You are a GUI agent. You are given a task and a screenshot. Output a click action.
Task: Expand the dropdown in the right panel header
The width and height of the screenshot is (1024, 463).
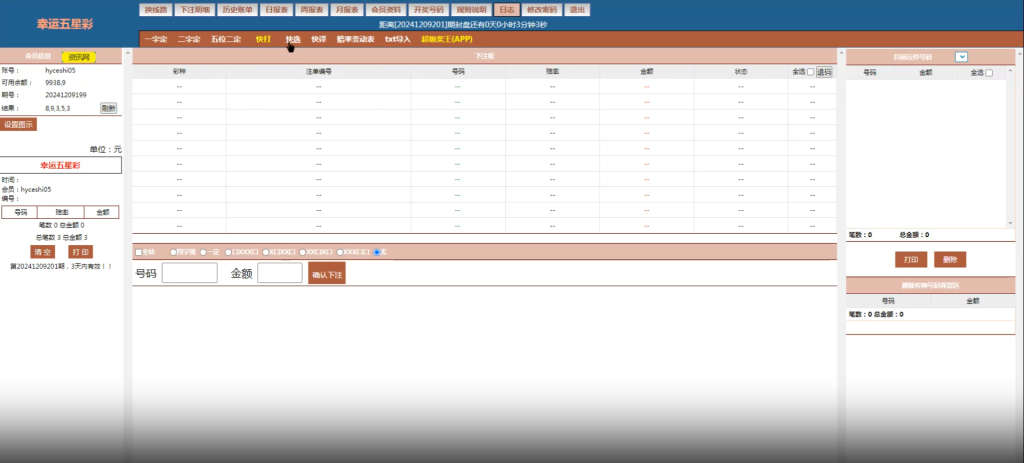pos(961,57)
